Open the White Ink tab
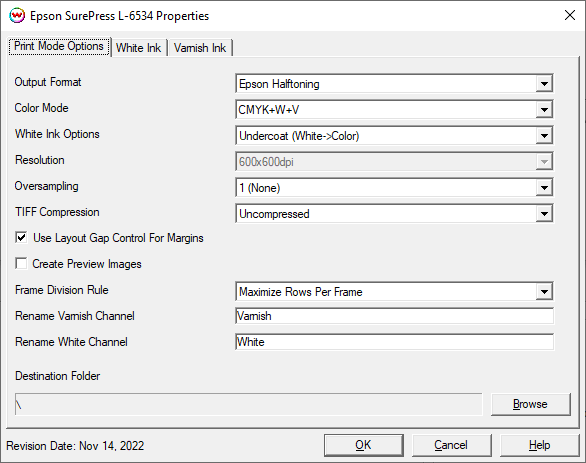Image resolution: width=586 pixels, height=463 pixels. [138, 48]
